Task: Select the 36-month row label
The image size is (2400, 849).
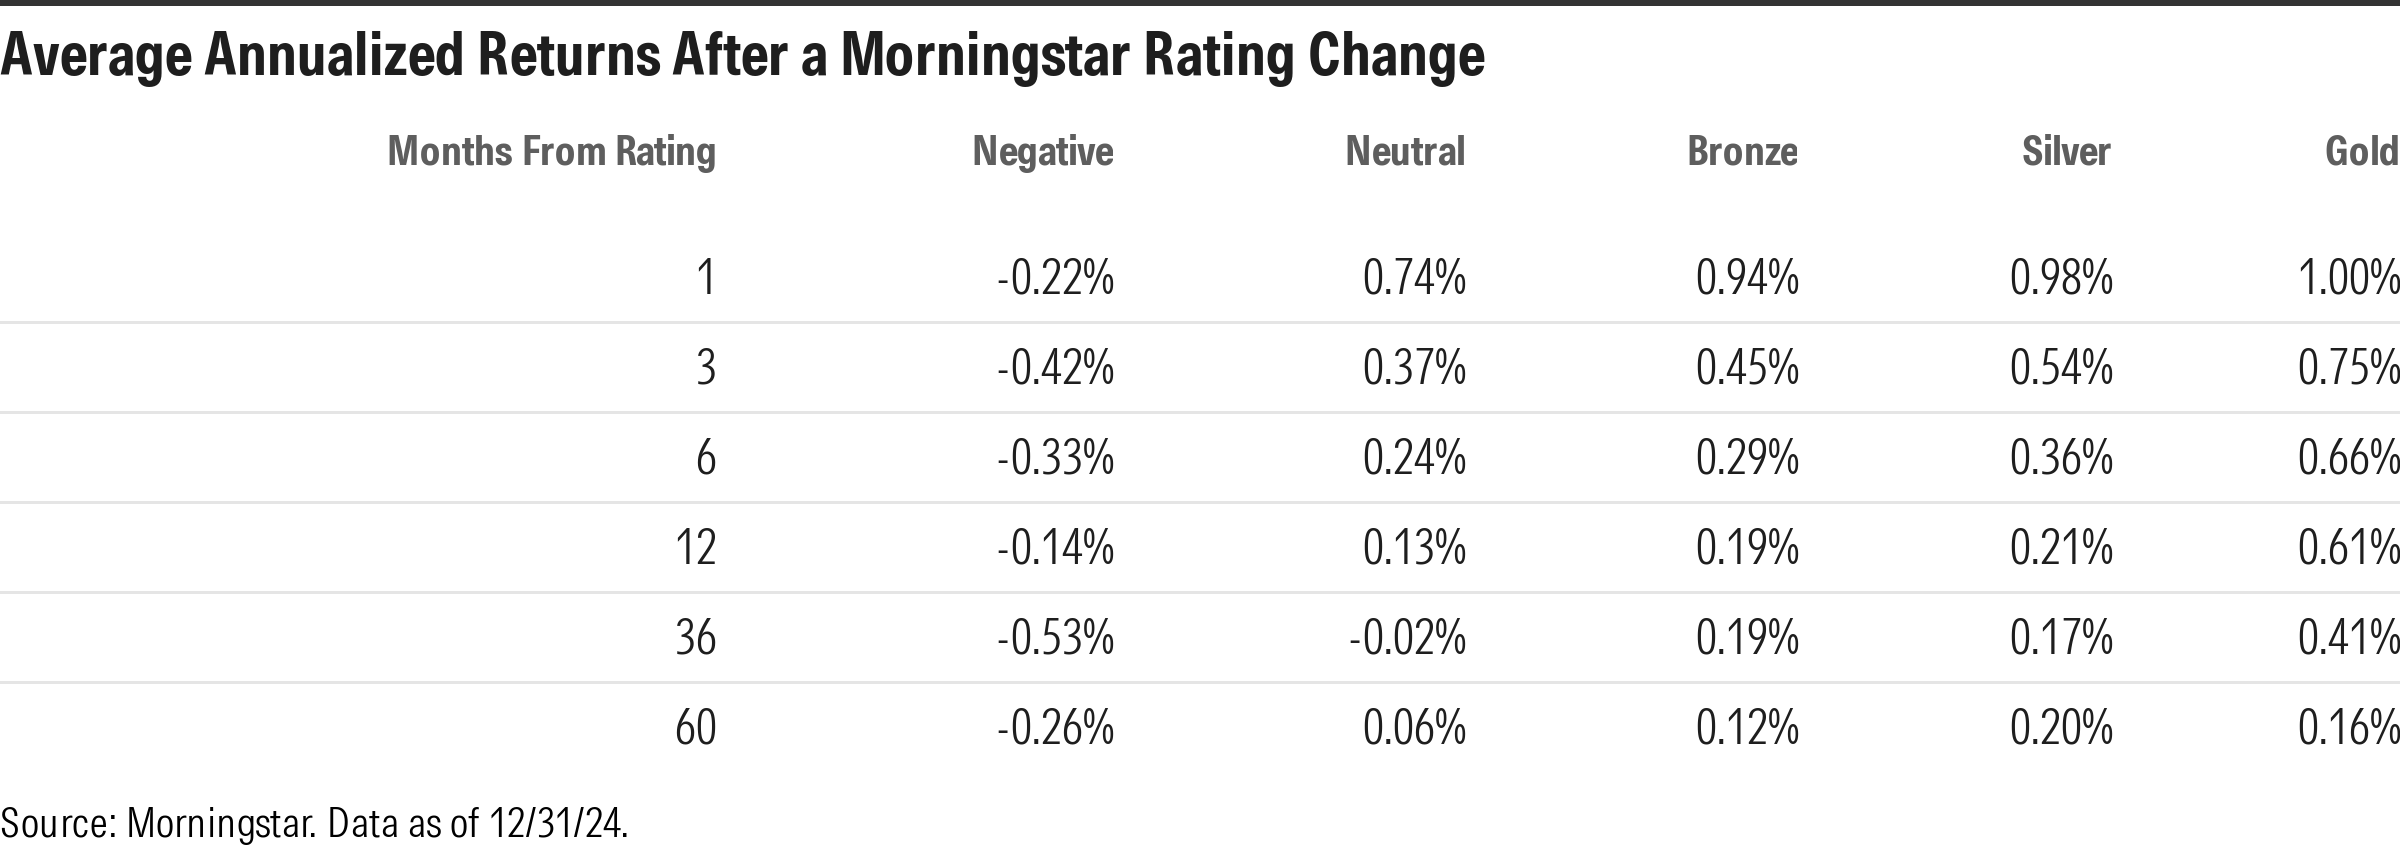Action: click(696, 638)
